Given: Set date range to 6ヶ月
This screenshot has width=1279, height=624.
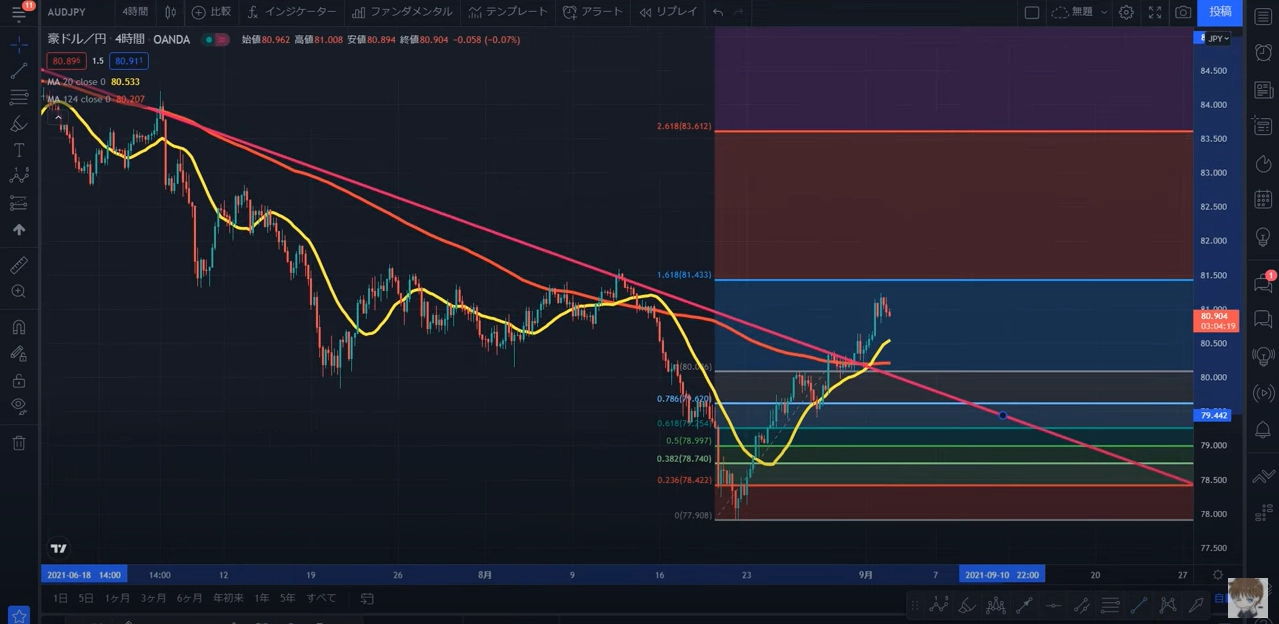Looking at the screenshot, I should 189,598.
